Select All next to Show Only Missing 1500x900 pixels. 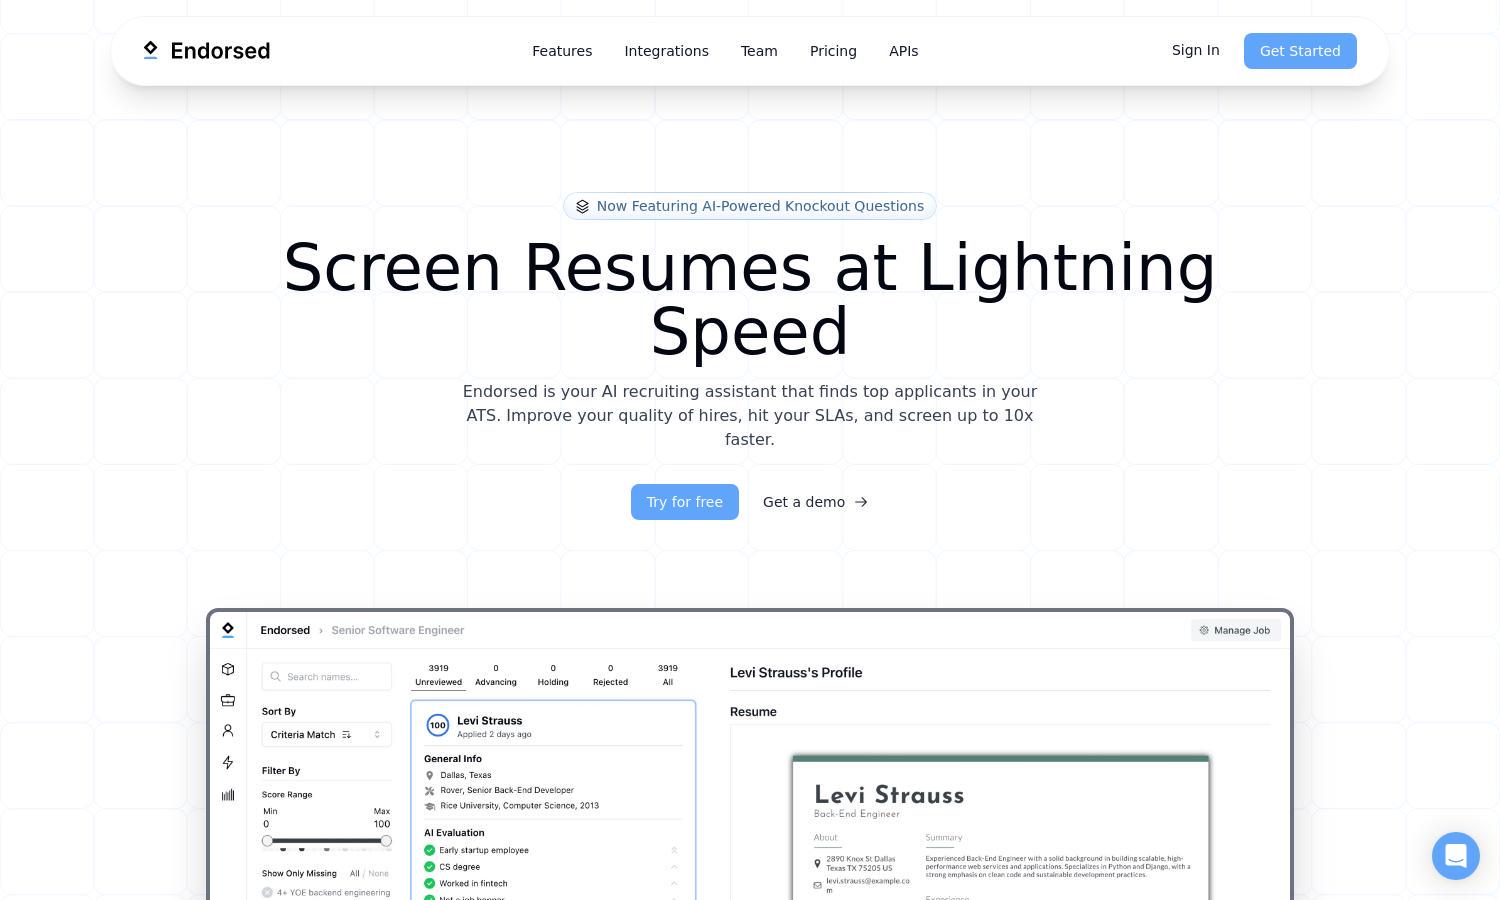(354, 873)
